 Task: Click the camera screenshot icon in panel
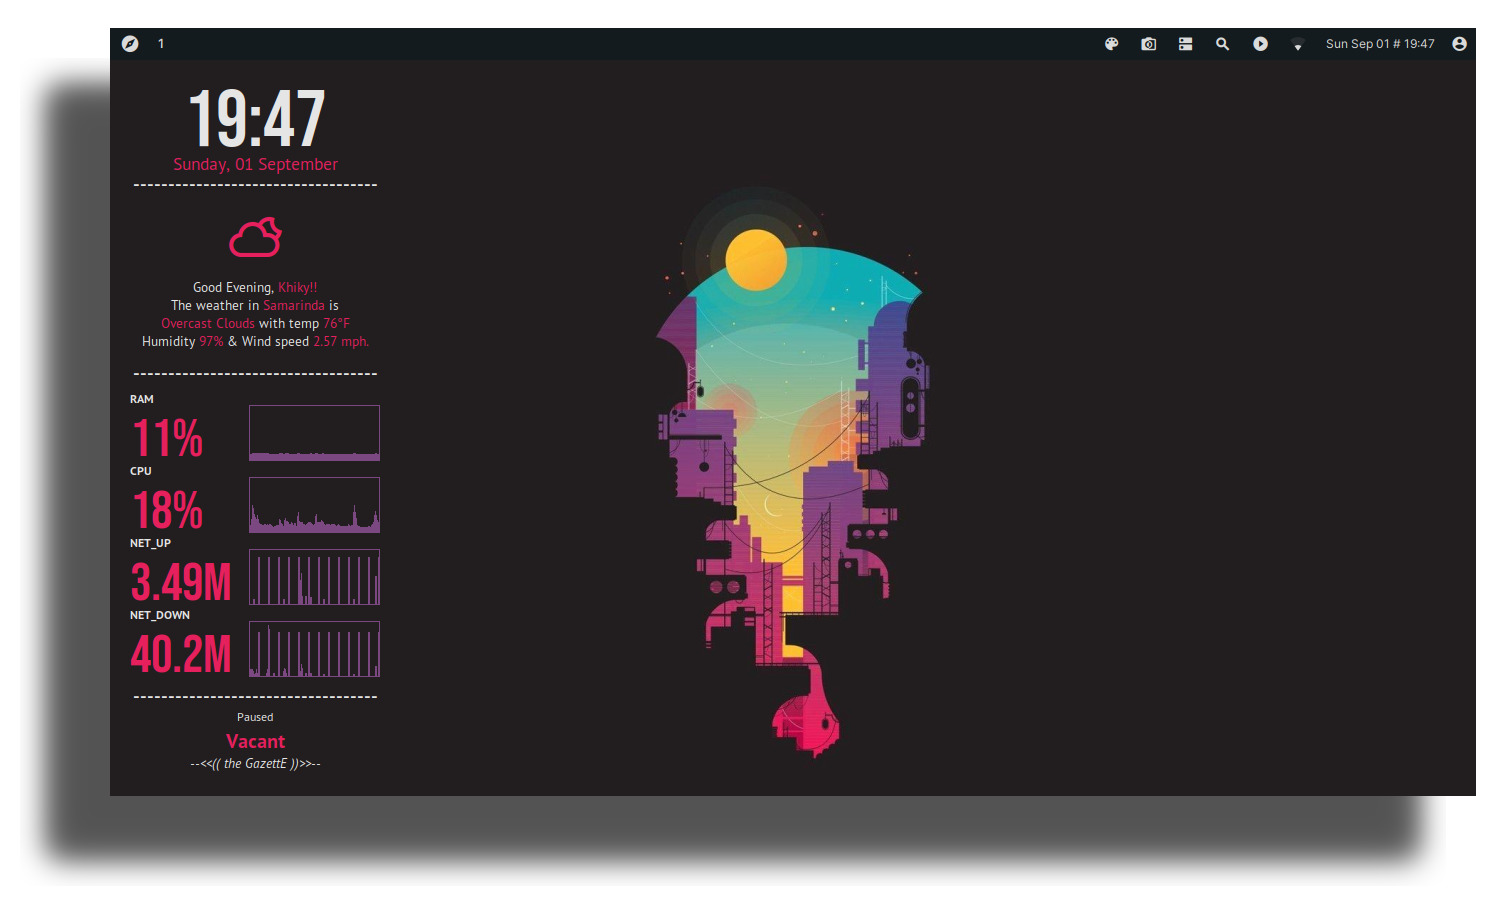coord(1148,44)
